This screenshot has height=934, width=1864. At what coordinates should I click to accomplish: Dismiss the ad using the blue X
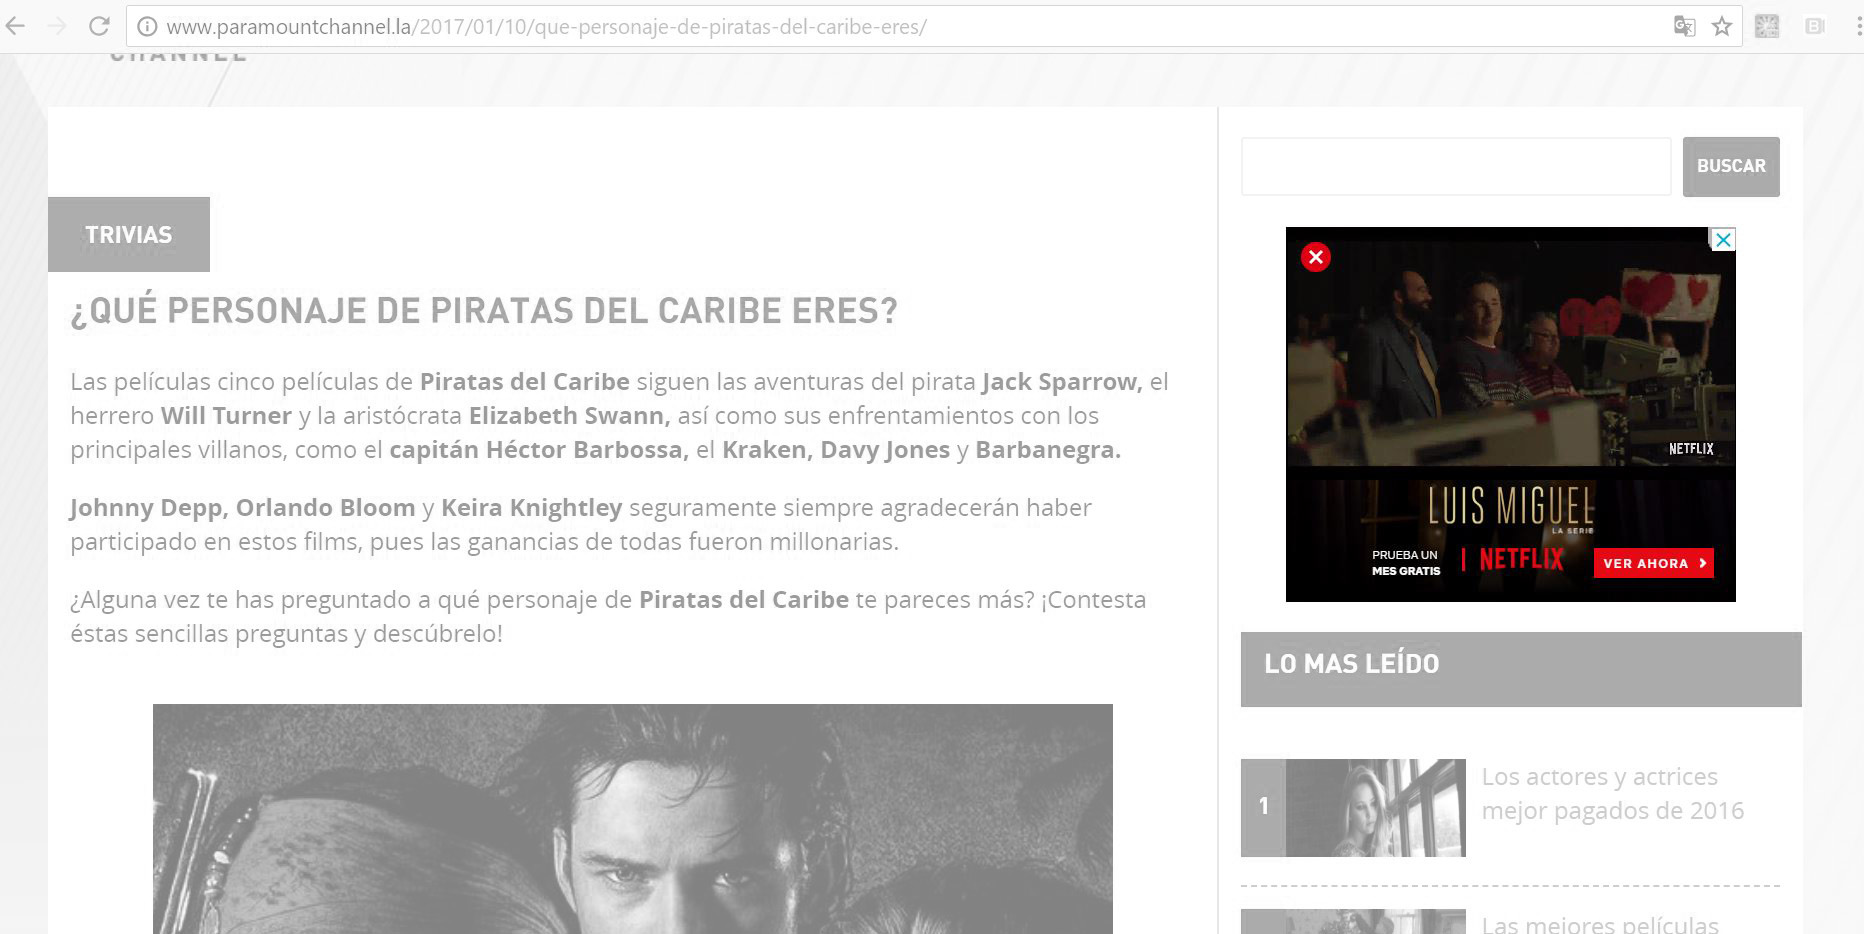coord(1723,240)
